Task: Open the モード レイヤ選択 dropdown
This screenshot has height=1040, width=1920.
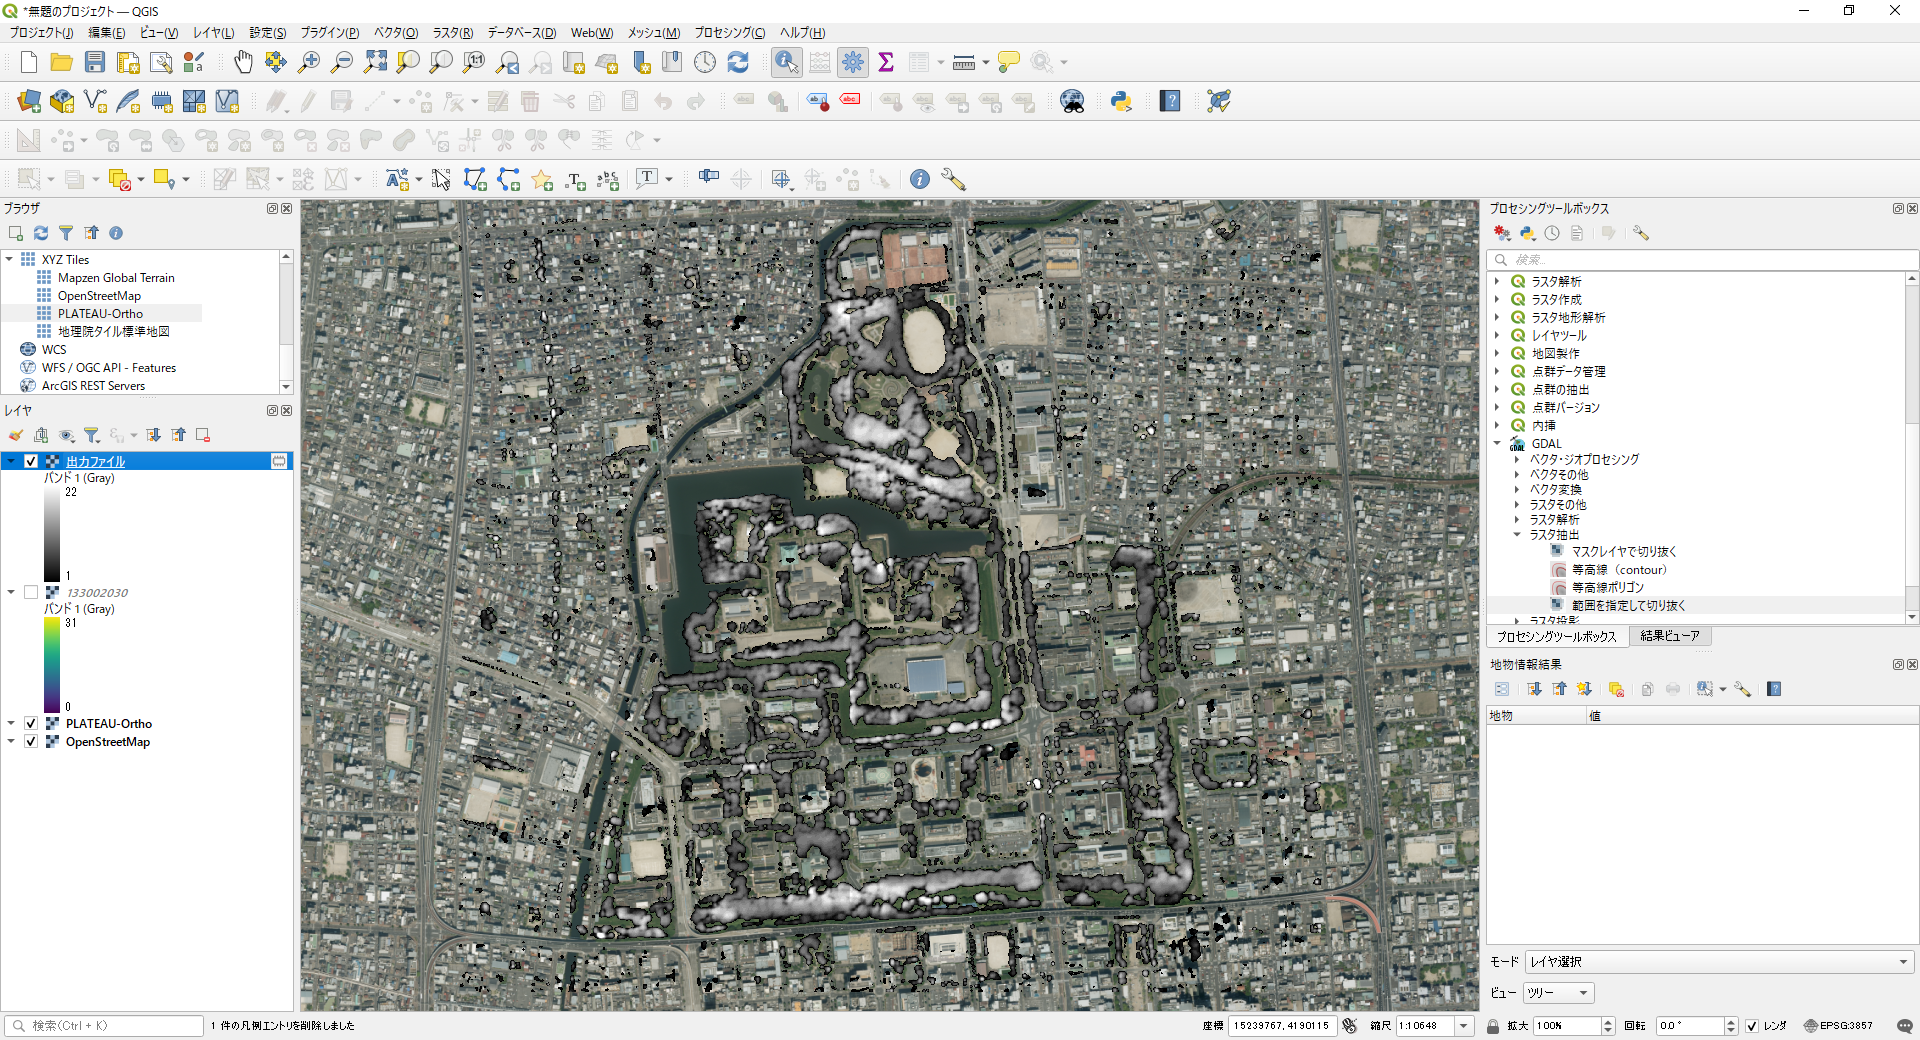Action: click(x=1719, y=962)
